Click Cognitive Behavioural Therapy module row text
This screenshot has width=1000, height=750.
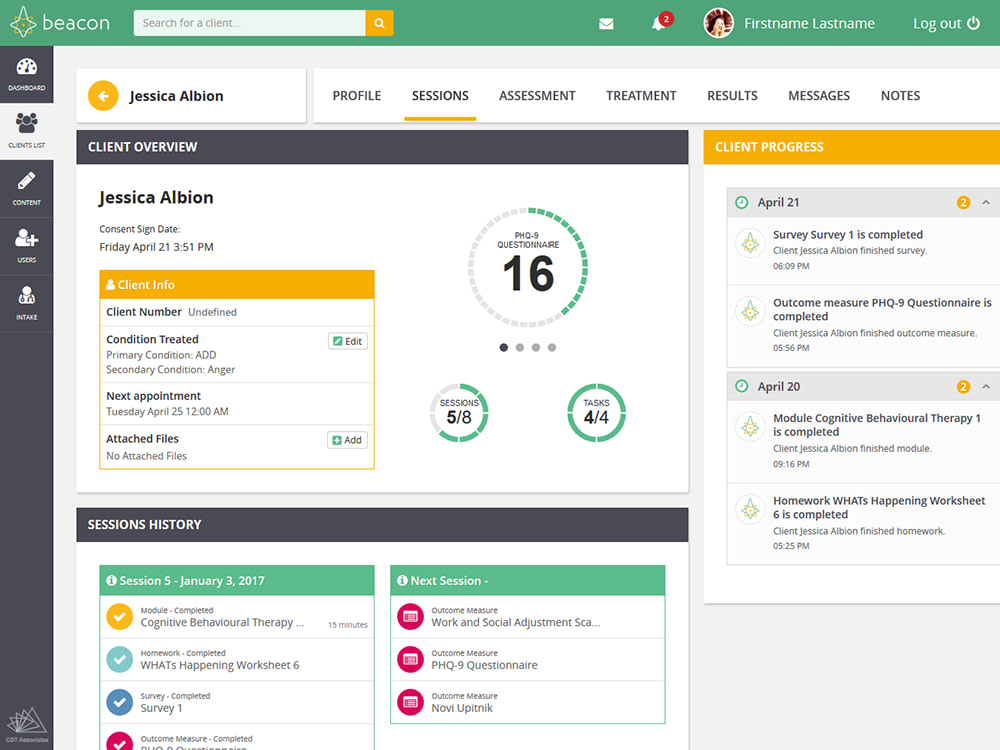click(x=222, y=622)
